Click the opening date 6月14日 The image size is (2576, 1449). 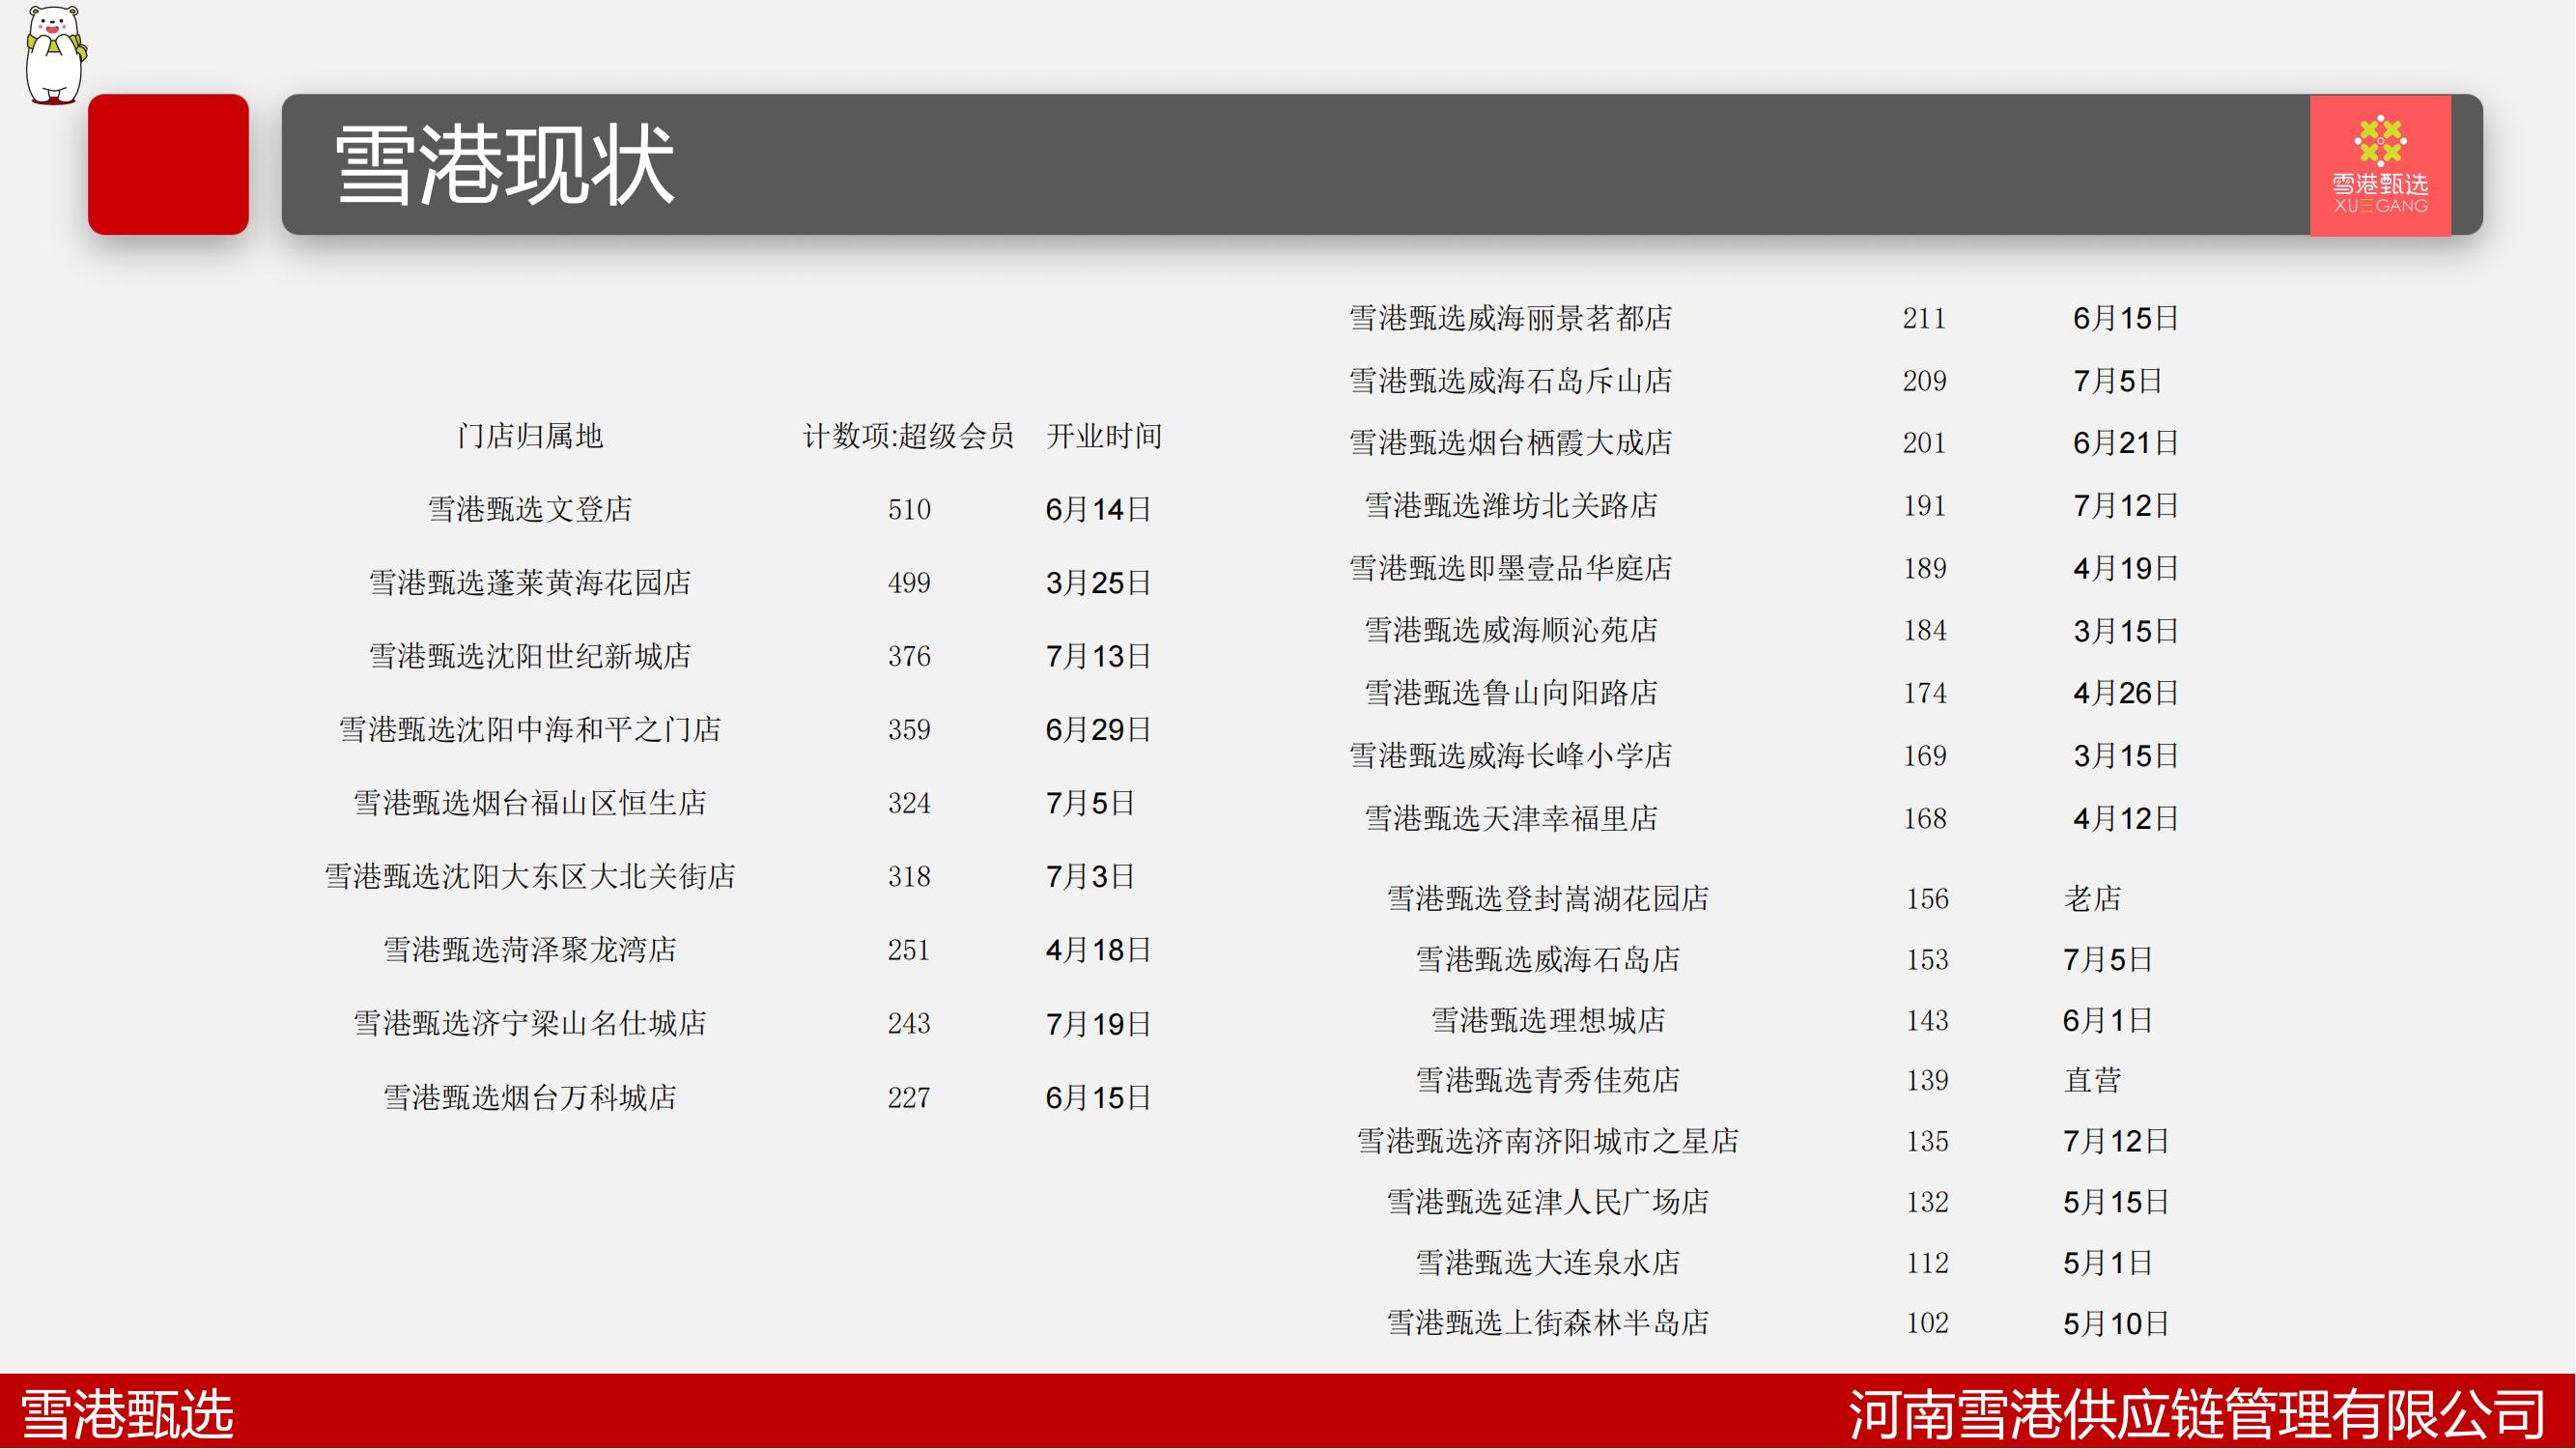point(1098,509)
